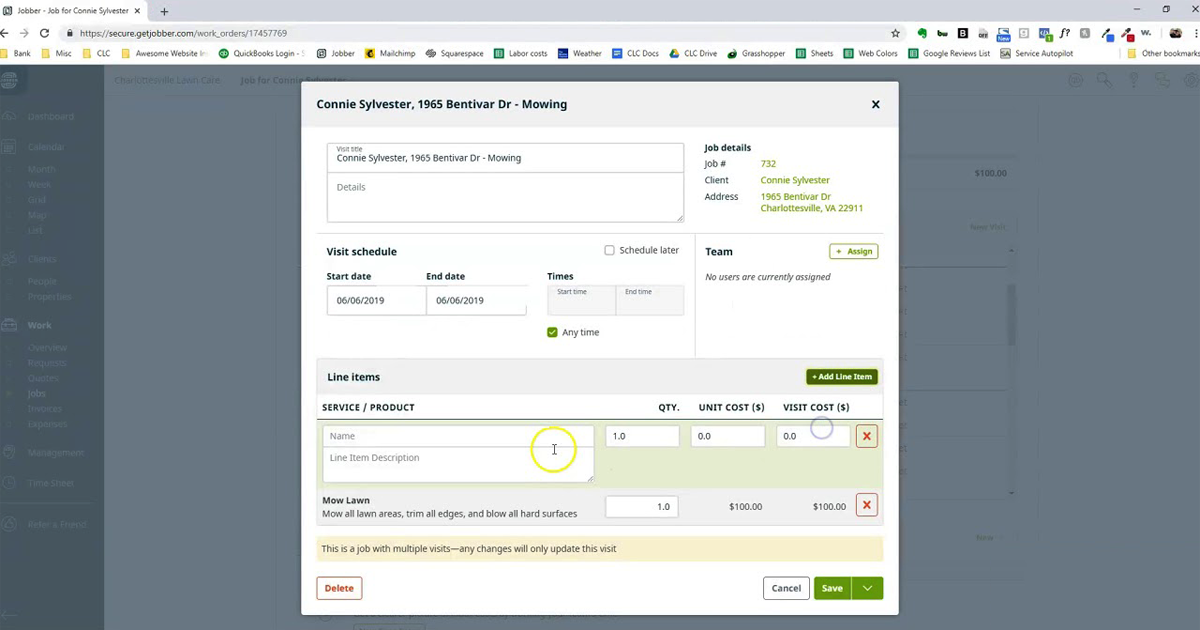Open a new browser tab

[x=164, y=11]
